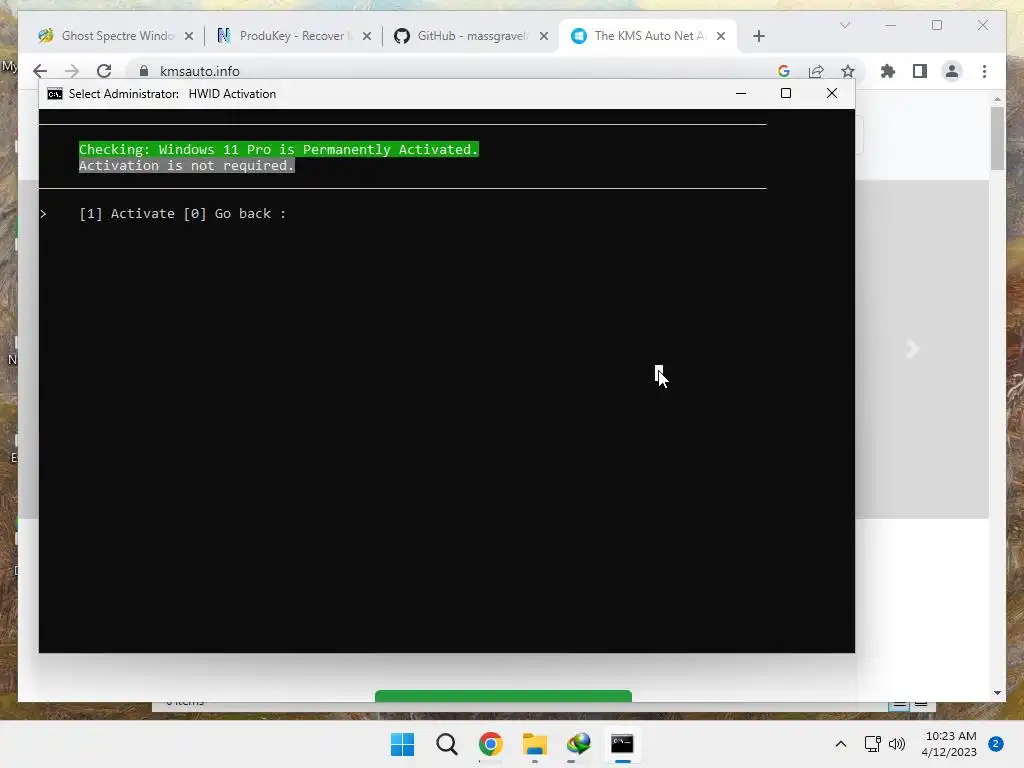Viewport: 1024px width, 768px height.
Task: Go forward in Chrome browser
Action: pyautogui.click(x=71, y=71)
